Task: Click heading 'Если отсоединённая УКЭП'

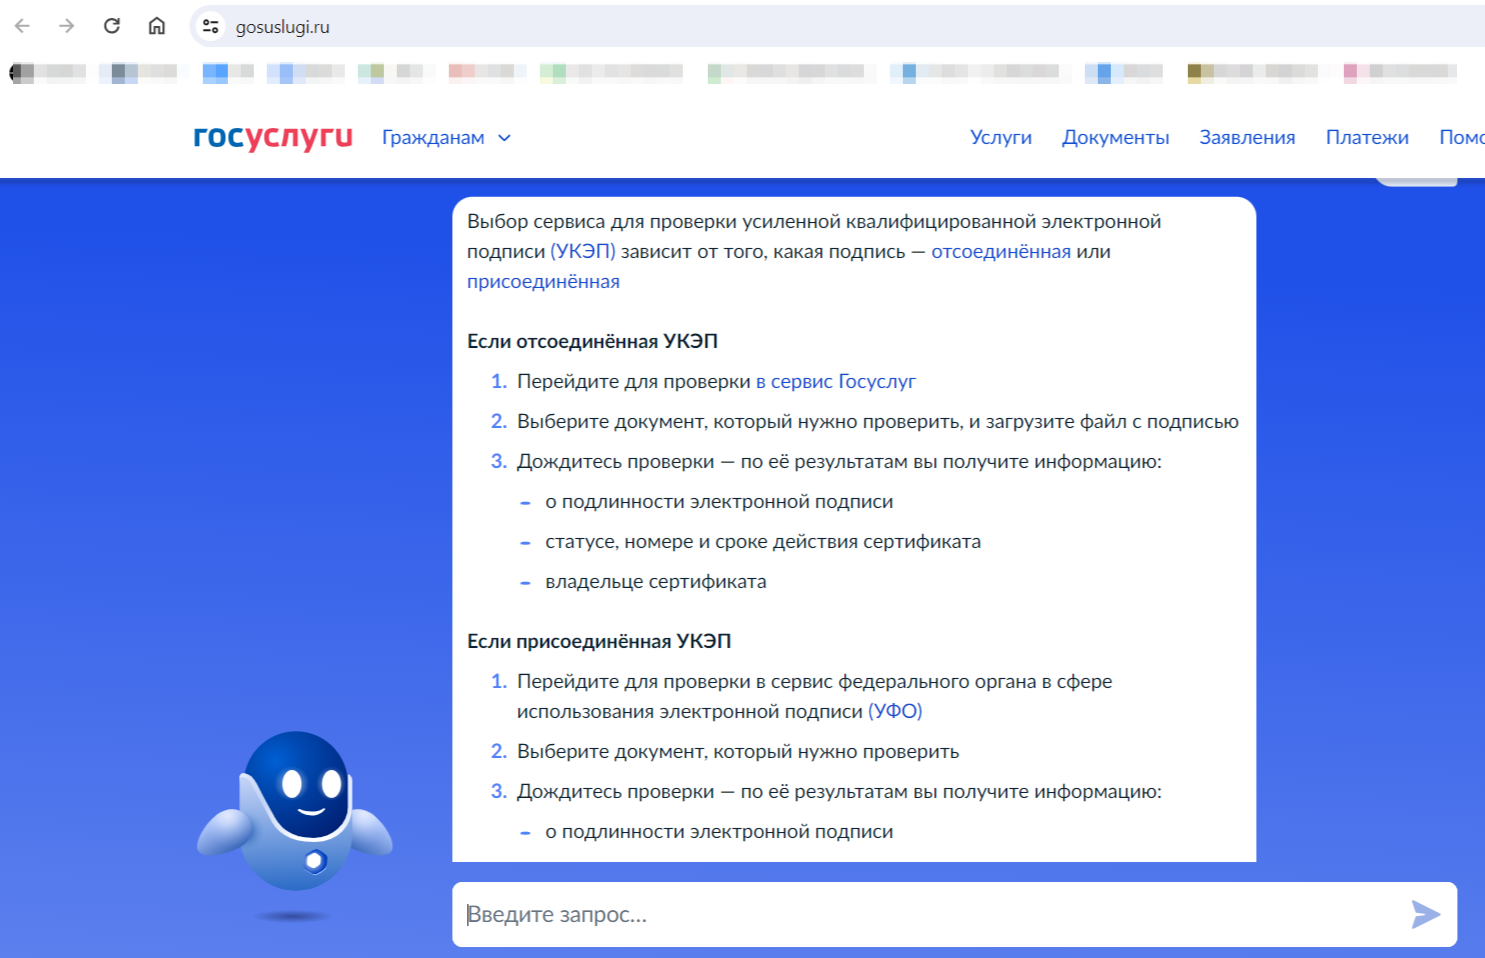Action: click(x=592, y=342)
